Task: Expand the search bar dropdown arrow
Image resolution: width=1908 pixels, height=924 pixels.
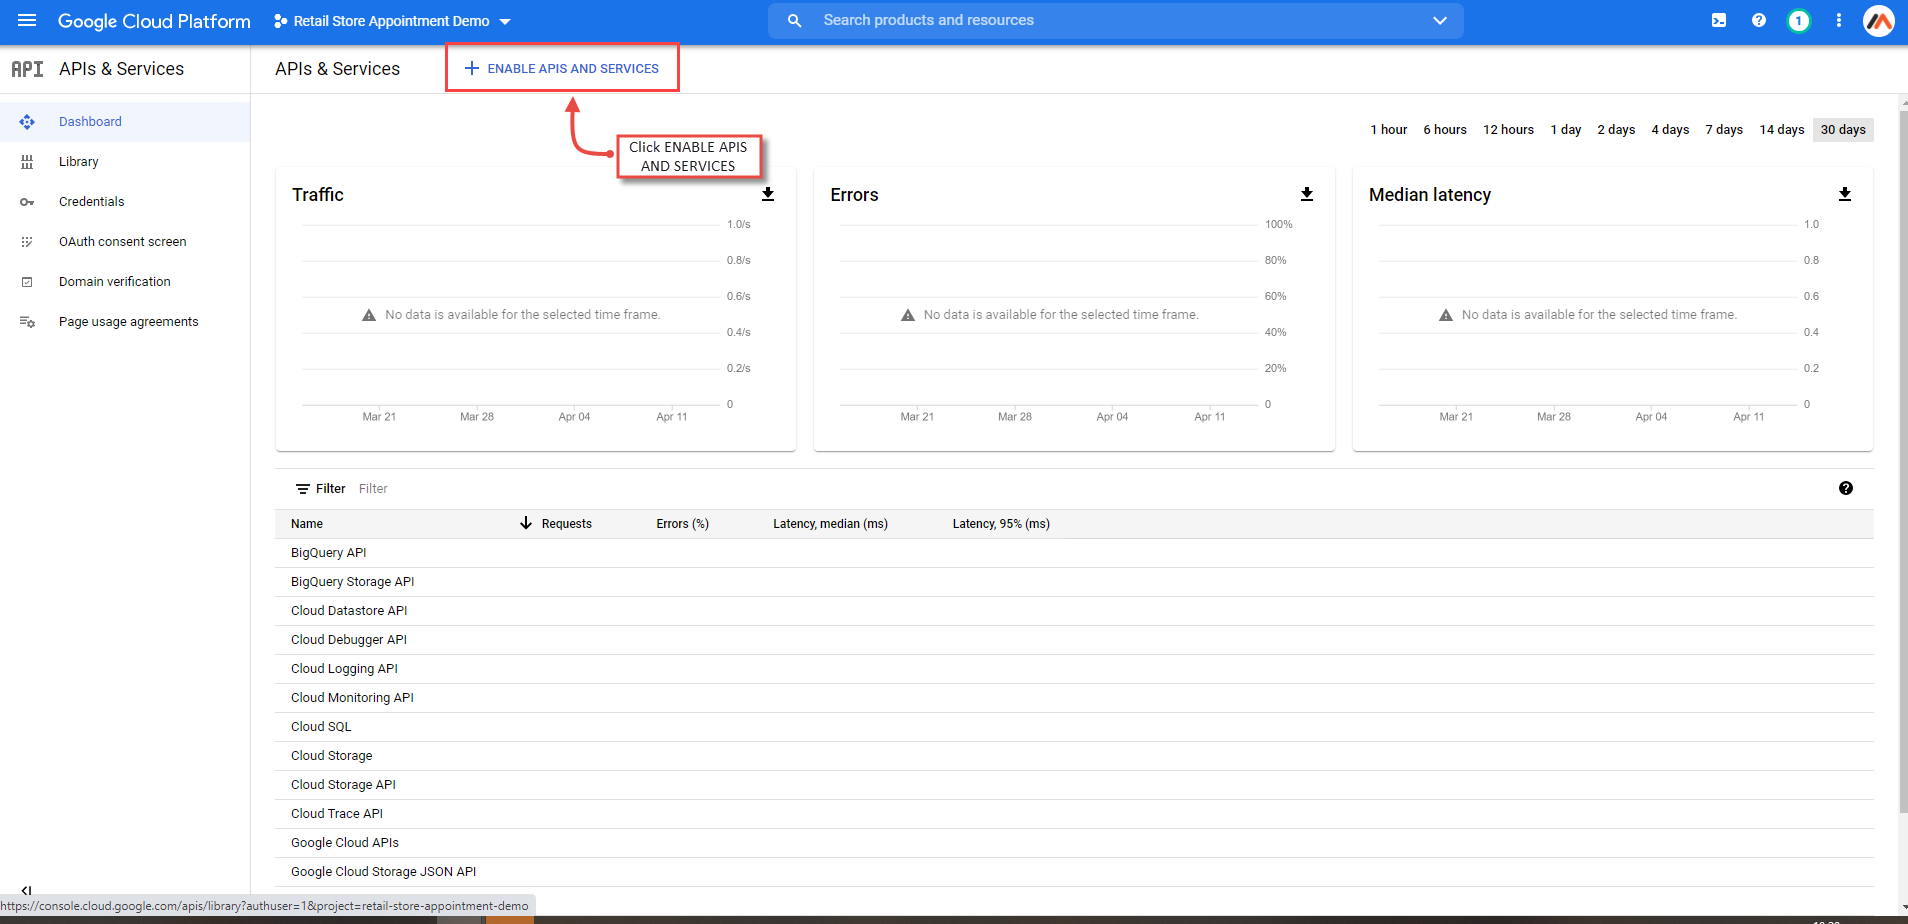Action: click(x=1439, y=20)
